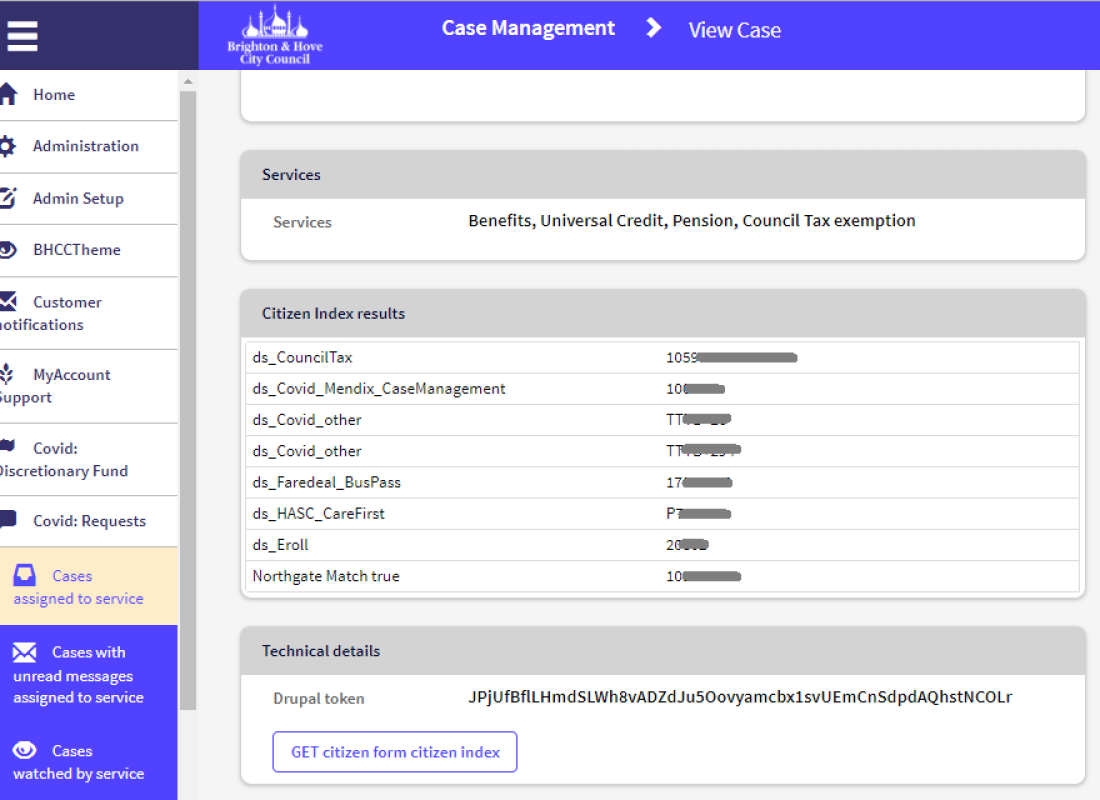Click the Home house icon
Screen dimensions: 1100x800
8,94
